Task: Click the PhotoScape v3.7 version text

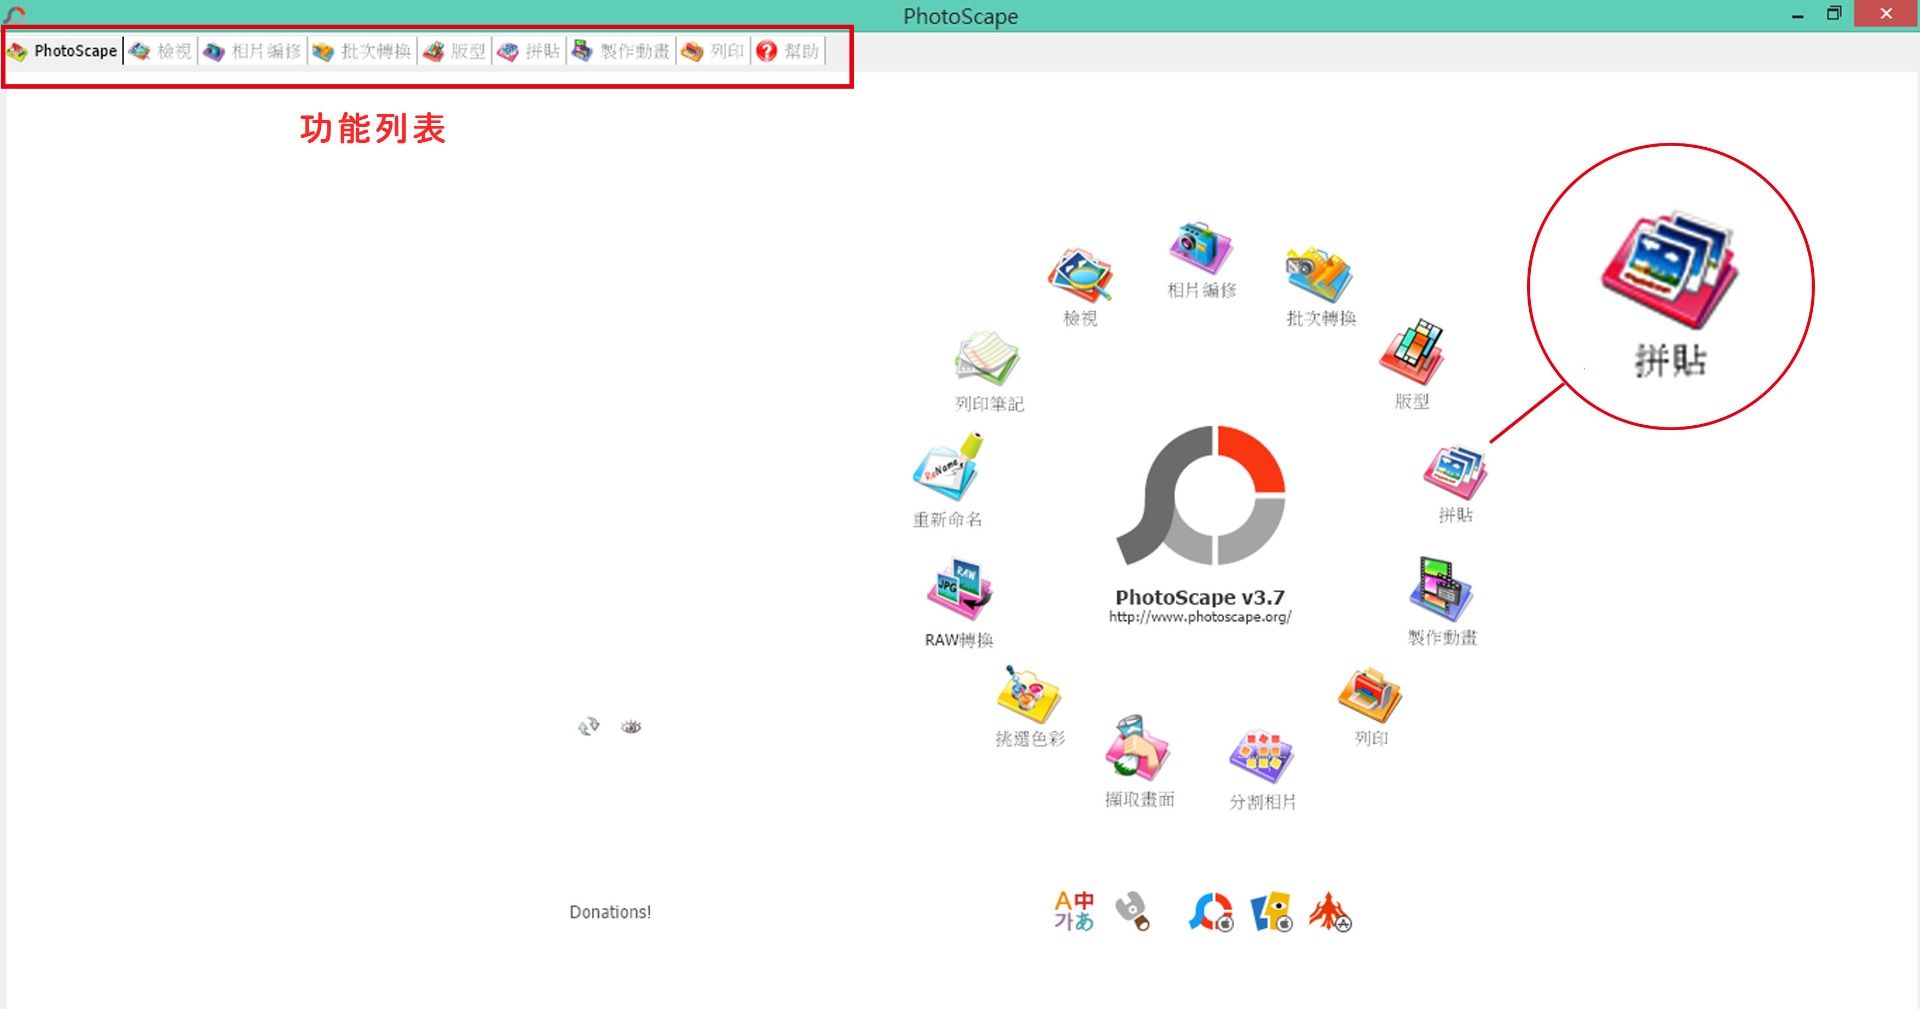Action: (x=1200, y=597)
